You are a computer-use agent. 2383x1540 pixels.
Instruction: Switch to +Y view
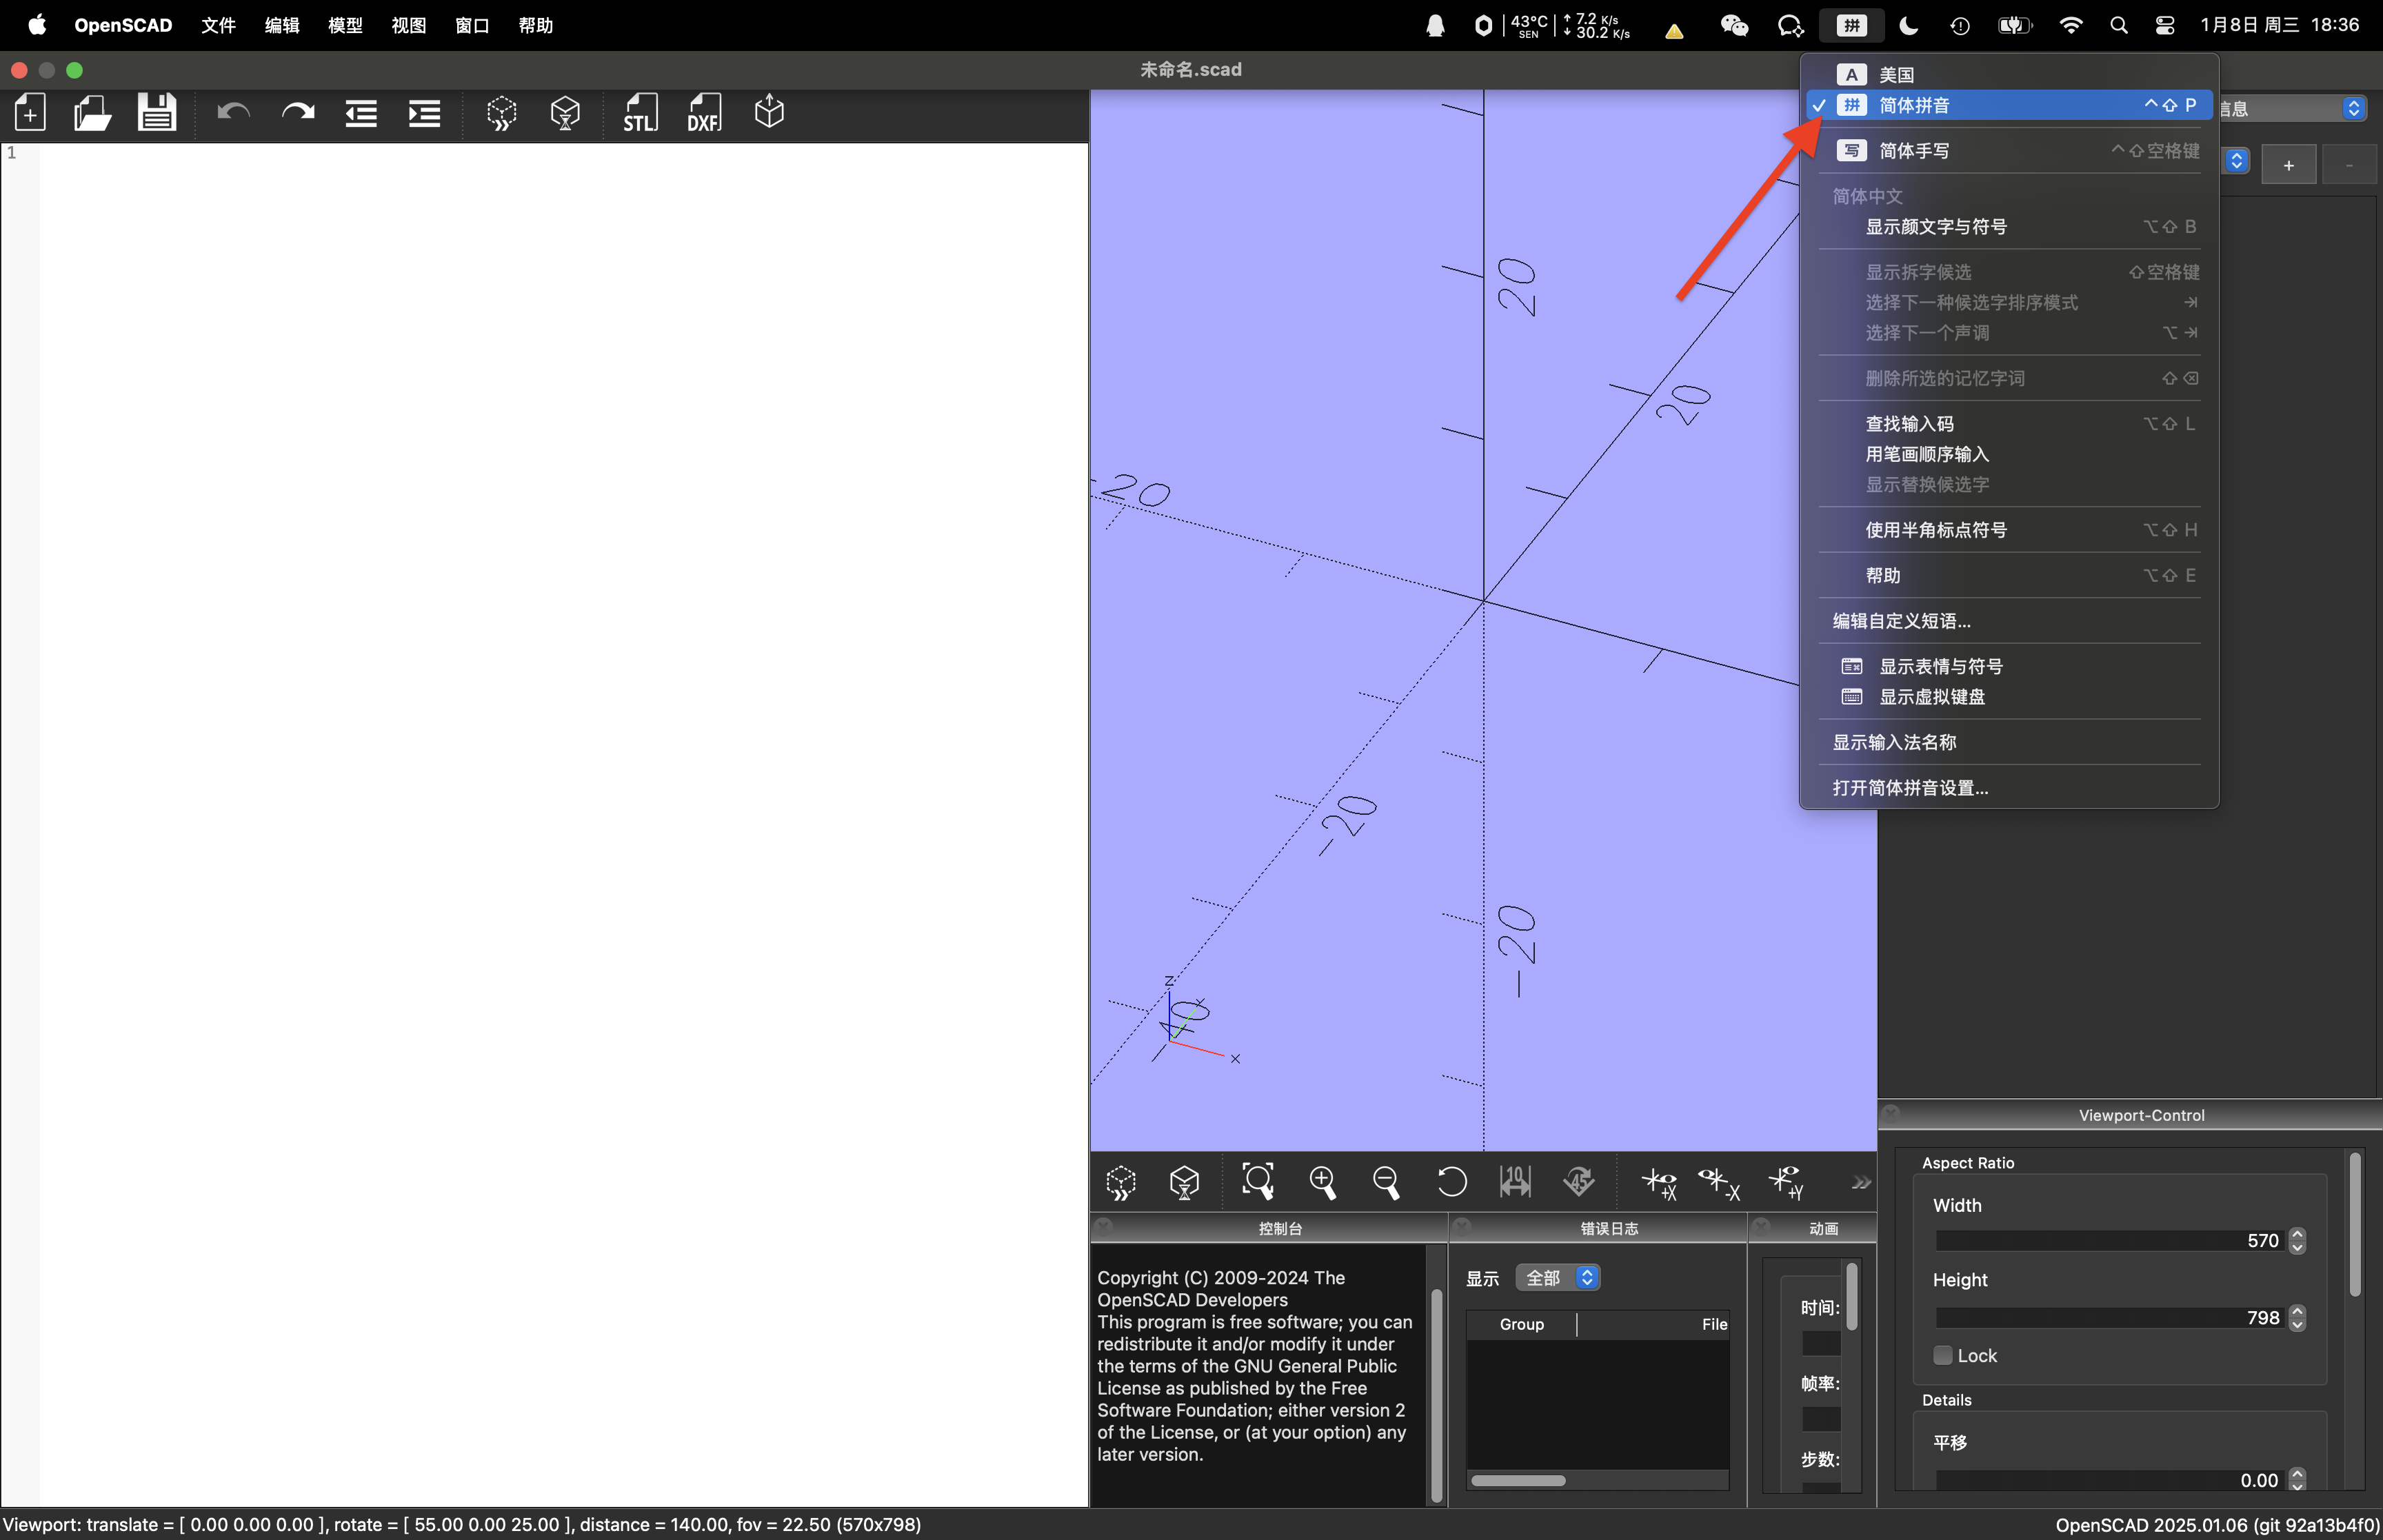(x=1787, y=1183)
